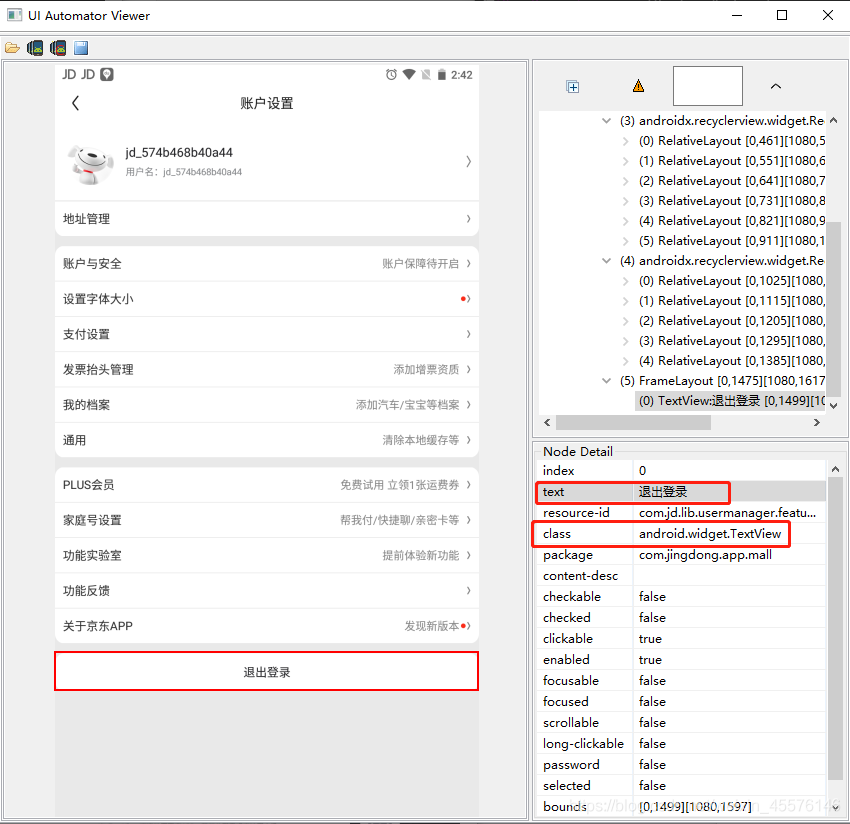Click the search box in the hierarchy panel

coord(707,86)
